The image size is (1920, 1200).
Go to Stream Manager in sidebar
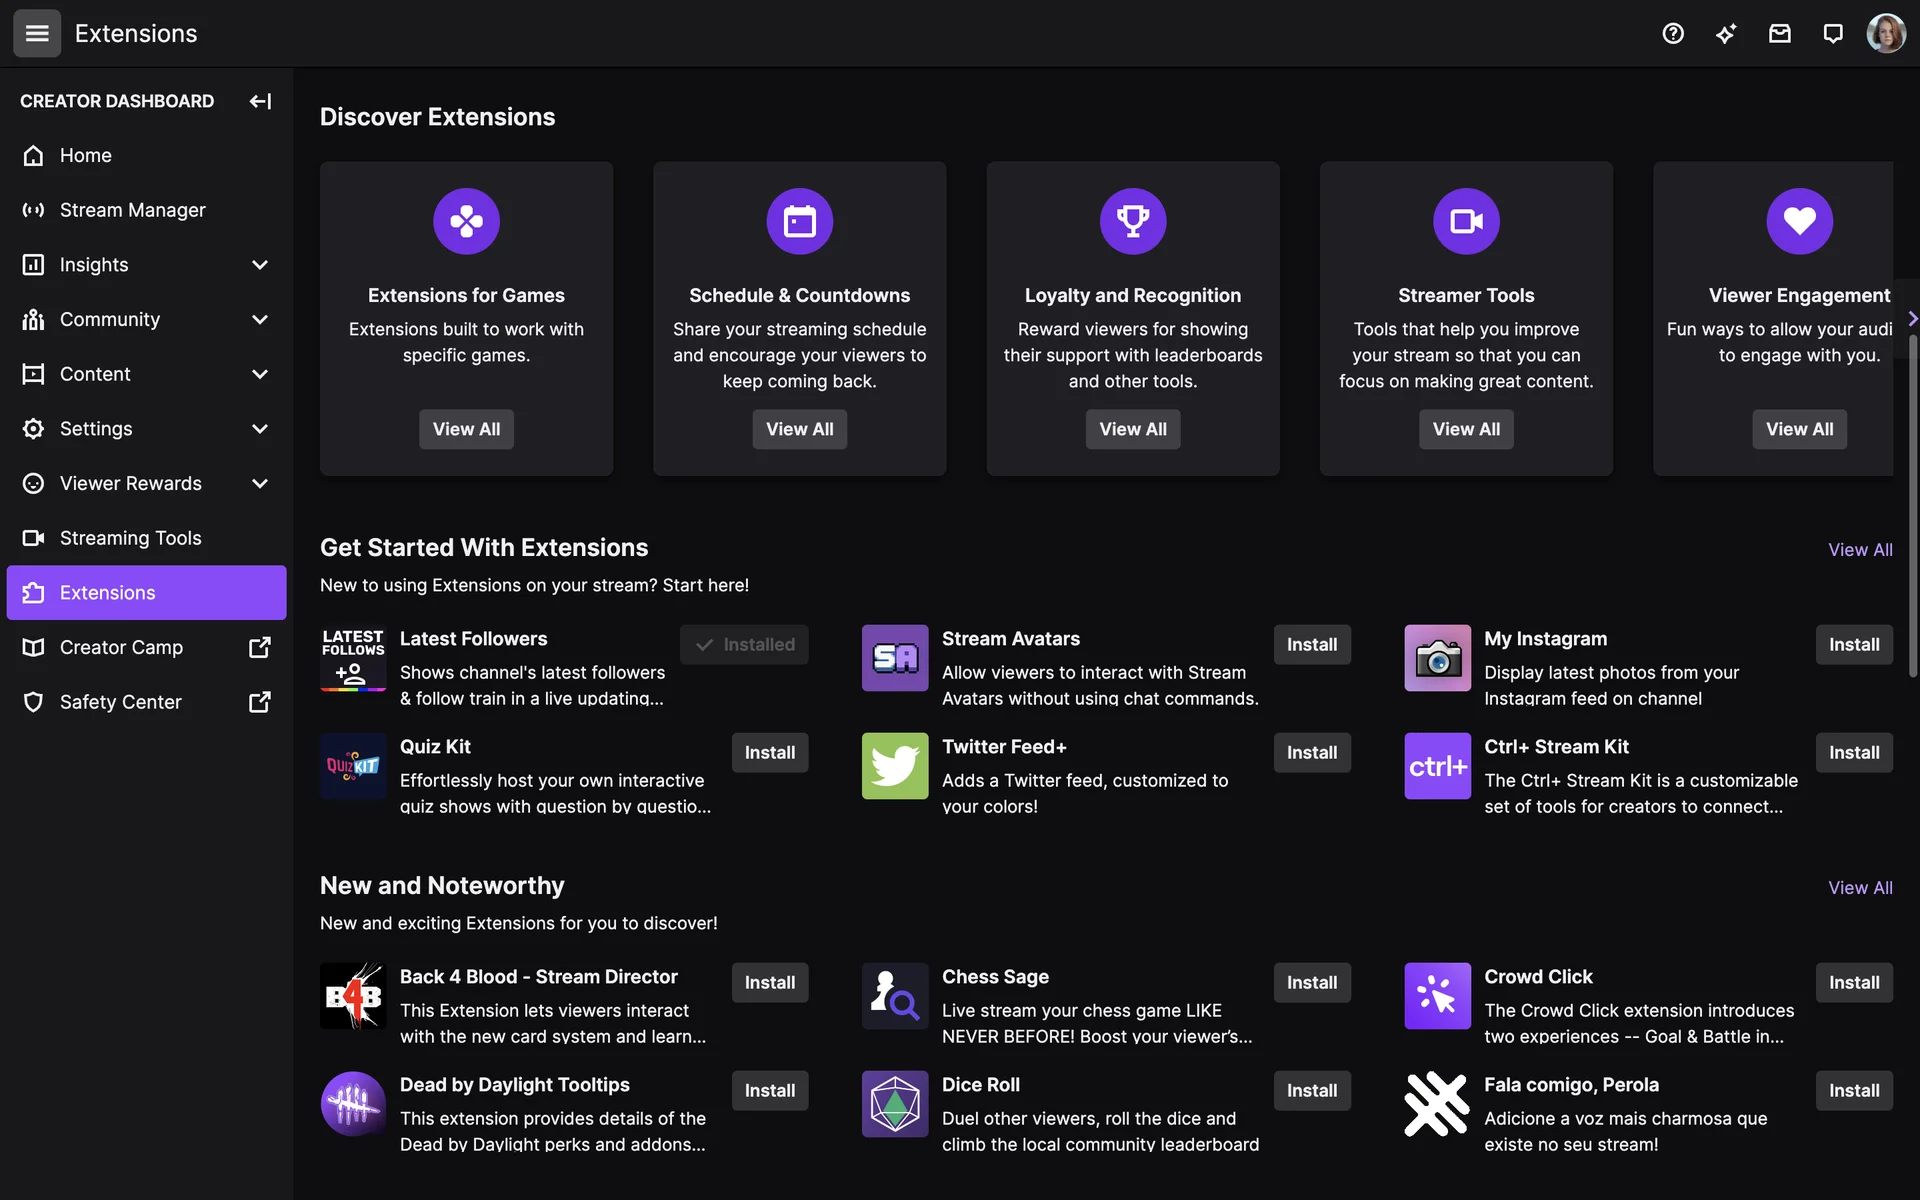[132, 210]
